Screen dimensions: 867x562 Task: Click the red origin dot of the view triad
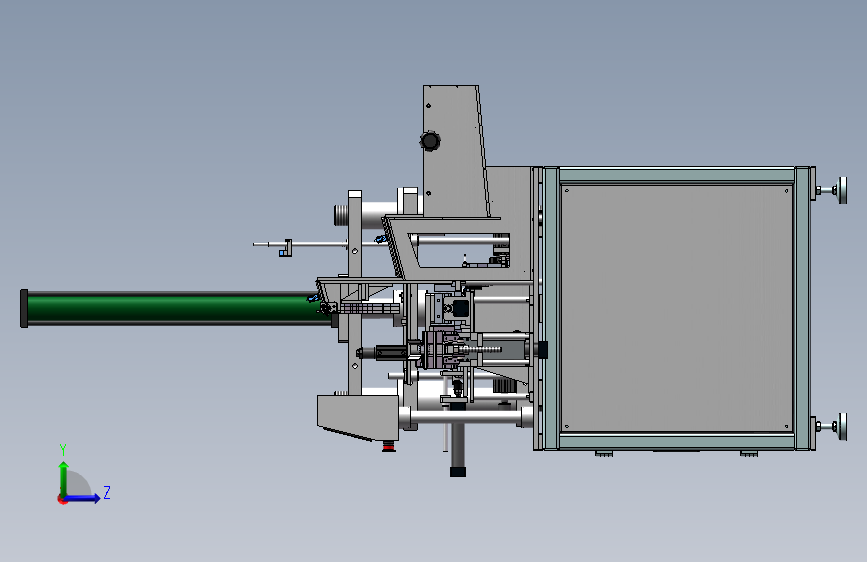(62, 499)
